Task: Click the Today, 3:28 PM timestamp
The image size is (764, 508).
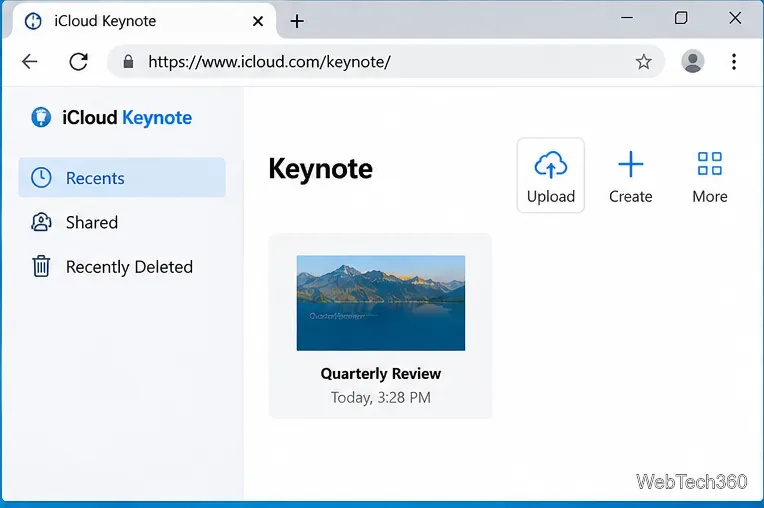Action: [381, 397]
